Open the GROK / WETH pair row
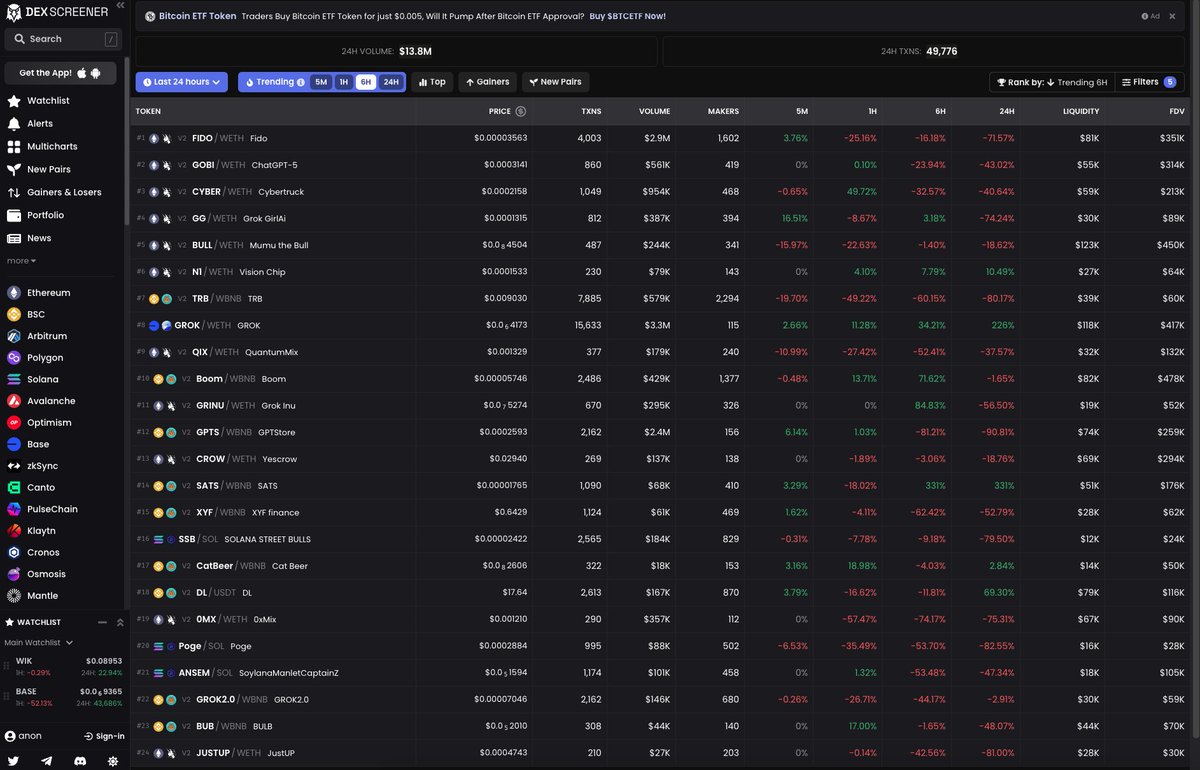 click(x=662, y=325)
